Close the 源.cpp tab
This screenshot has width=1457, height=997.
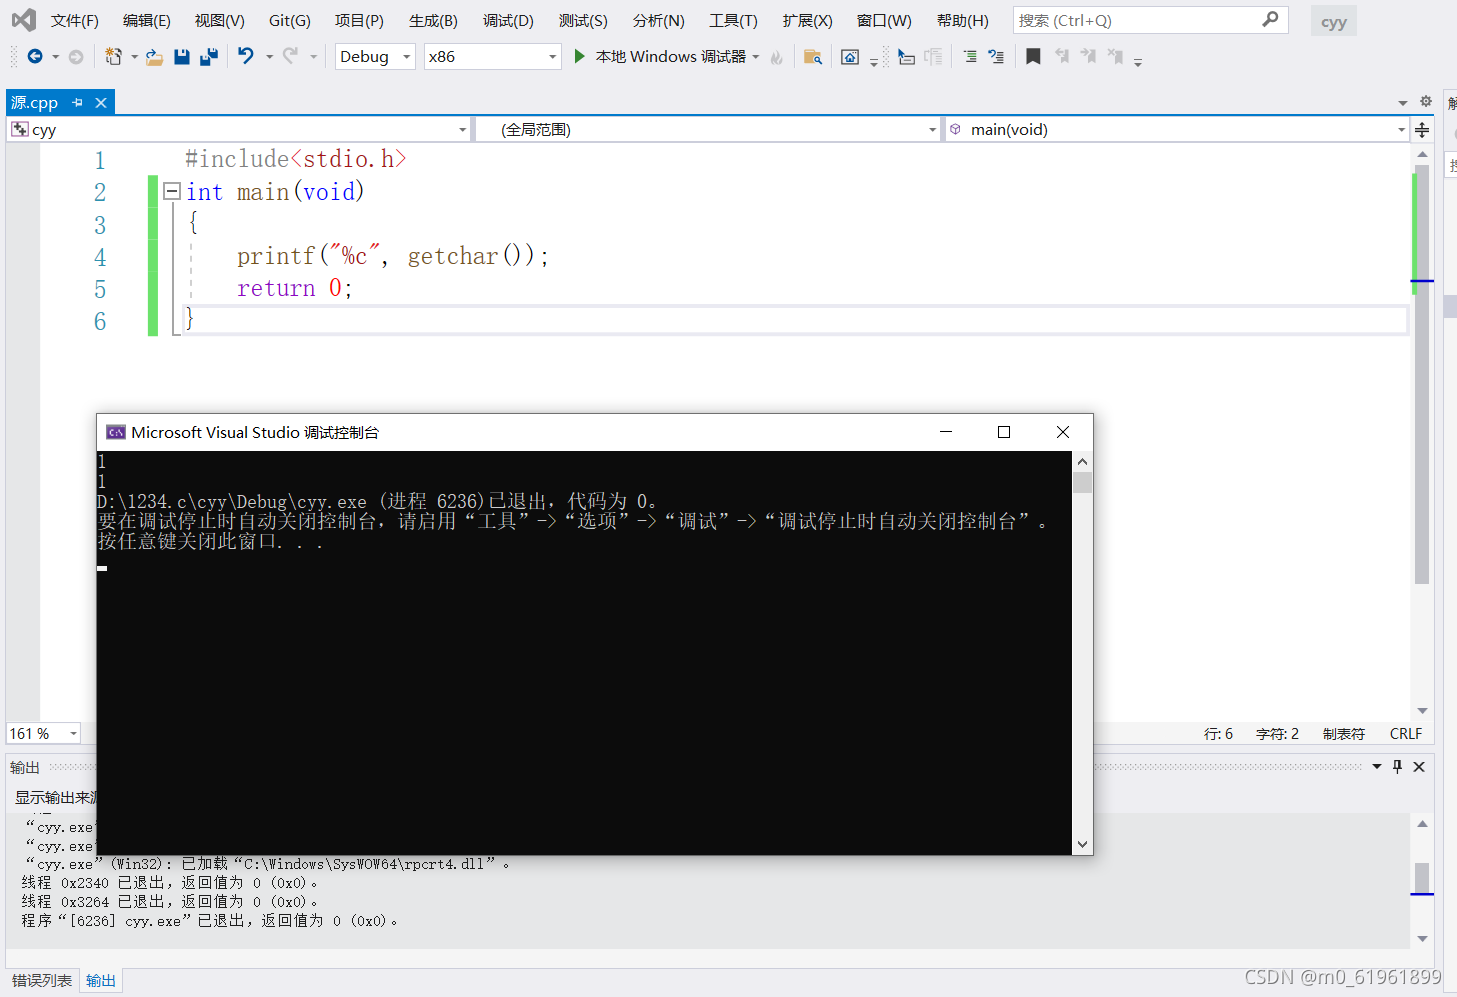(x=101, y=102)
